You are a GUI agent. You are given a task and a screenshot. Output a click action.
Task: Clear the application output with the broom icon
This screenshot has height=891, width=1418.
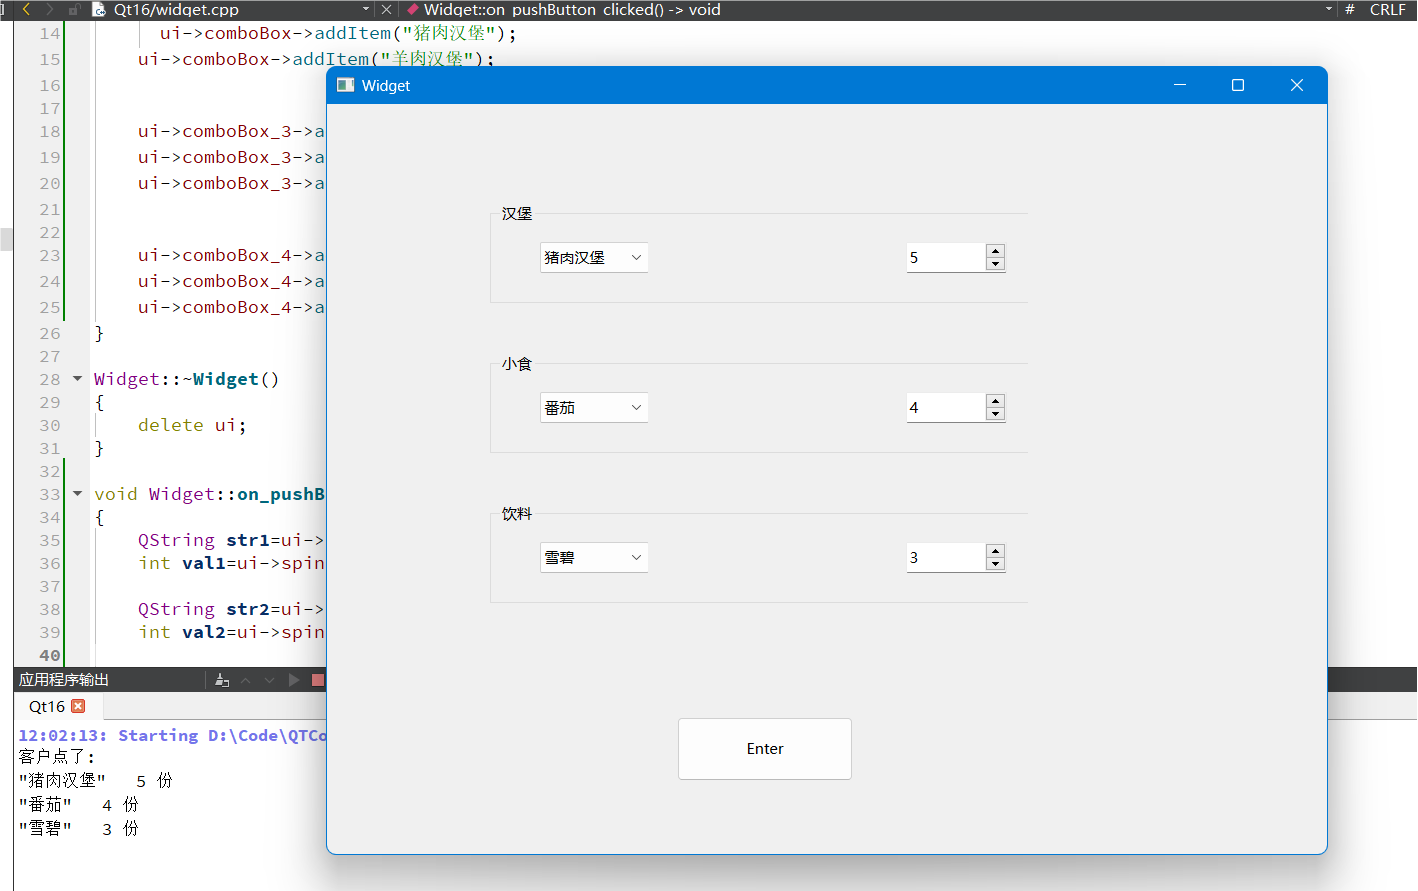click(222, 680)
